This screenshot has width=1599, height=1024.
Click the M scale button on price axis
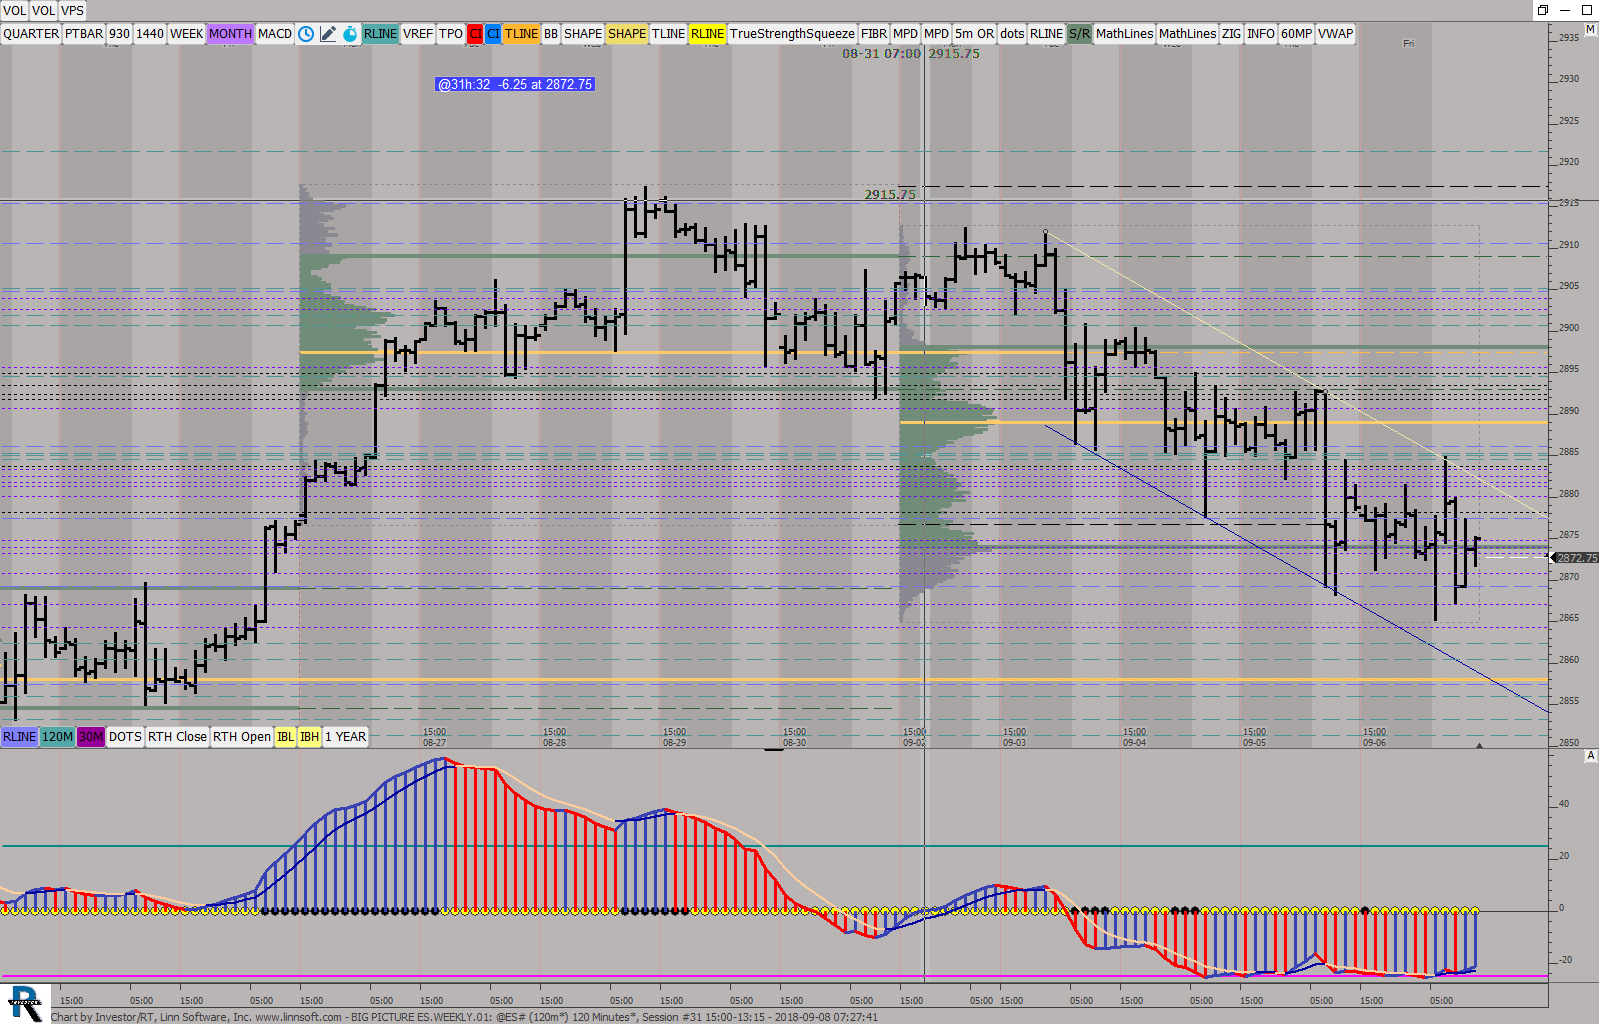click(1590, 30)
